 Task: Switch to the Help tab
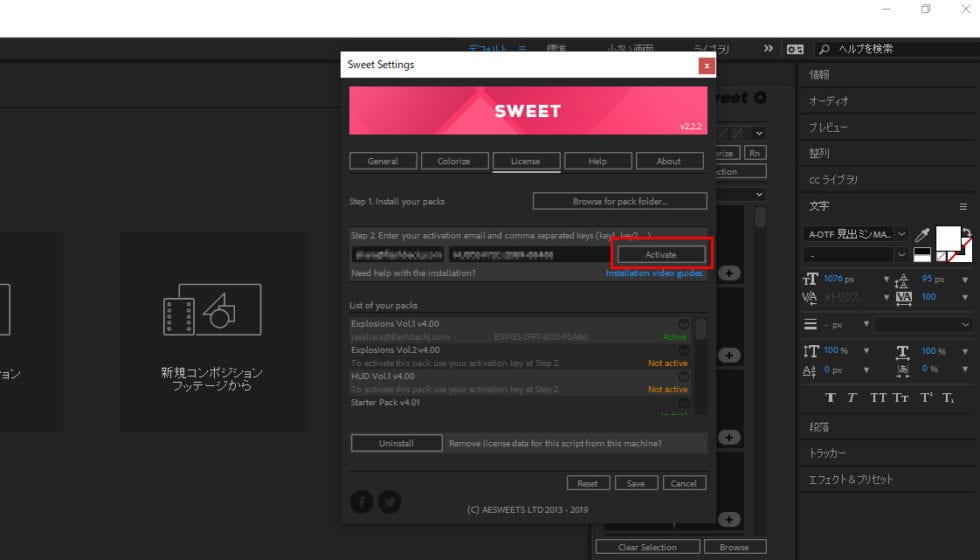[598, 161]
